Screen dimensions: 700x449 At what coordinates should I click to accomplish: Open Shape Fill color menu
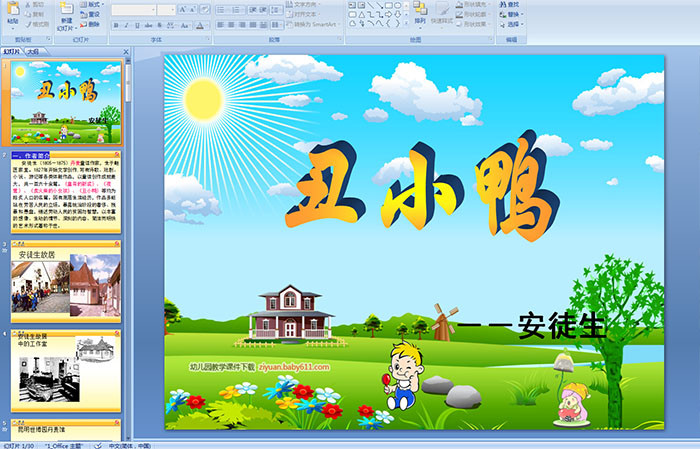coord(474,4)
